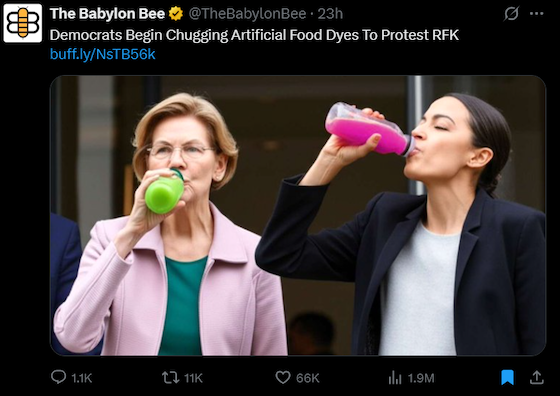Open the buff.ly/NsTB56k link

point(102,54)
